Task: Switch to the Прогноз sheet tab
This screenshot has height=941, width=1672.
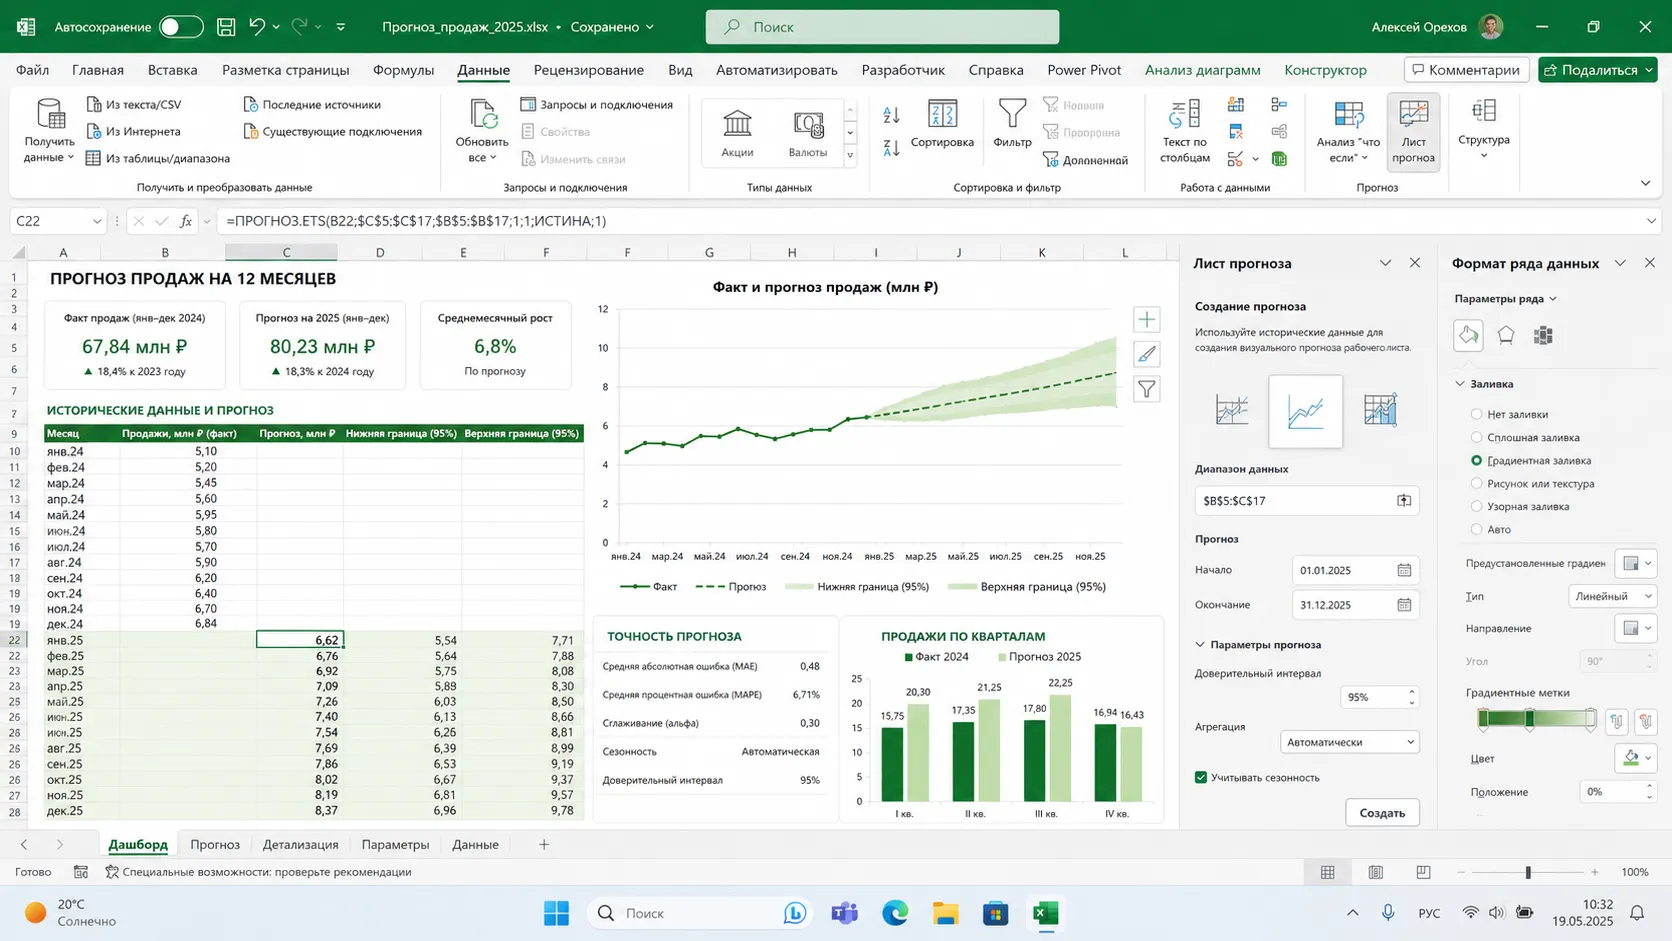Action: click(x=215, y=845)
